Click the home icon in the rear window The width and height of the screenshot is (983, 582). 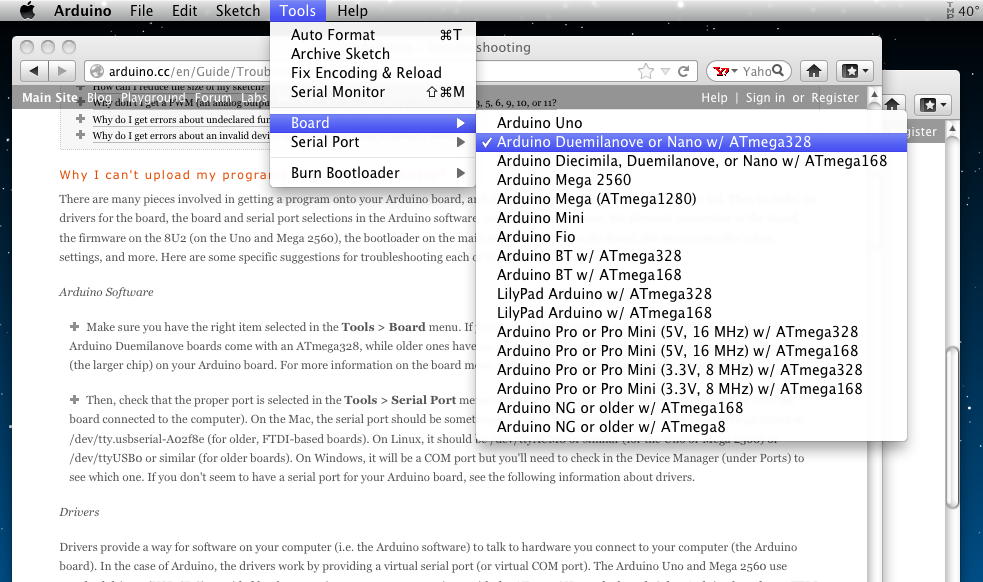click(891, 104)
